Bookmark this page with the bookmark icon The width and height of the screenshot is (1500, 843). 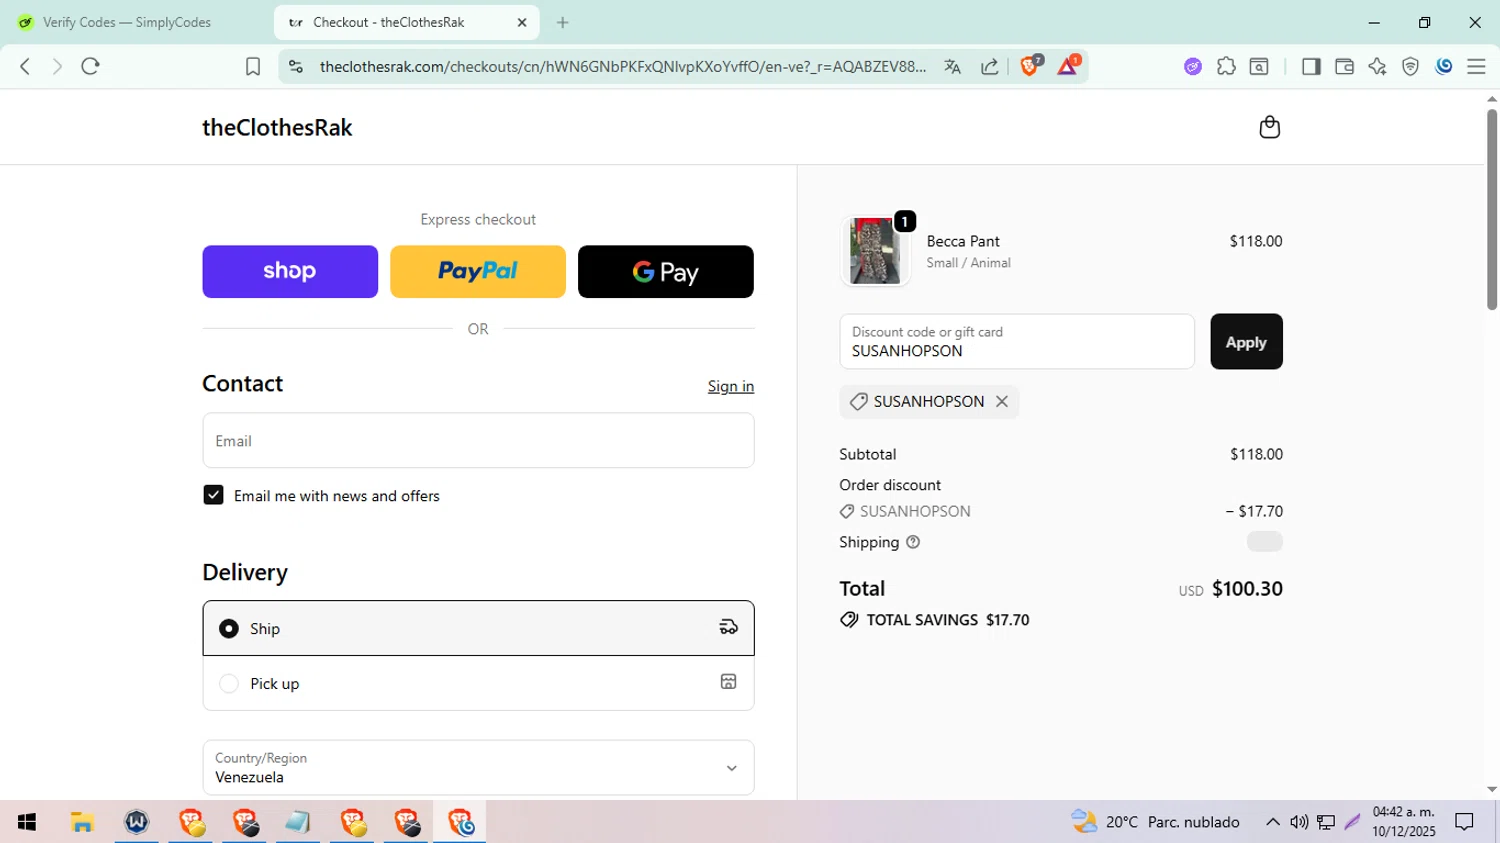[253, 66]
